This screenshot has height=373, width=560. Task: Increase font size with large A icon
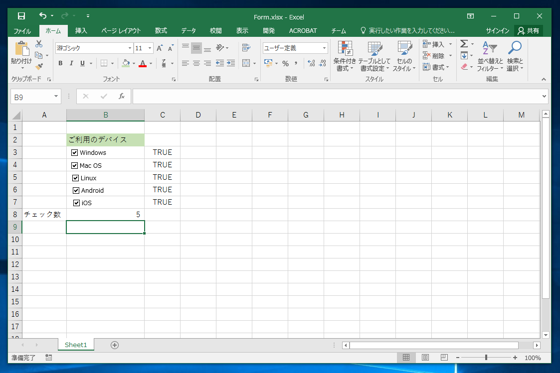click(160, 48)
